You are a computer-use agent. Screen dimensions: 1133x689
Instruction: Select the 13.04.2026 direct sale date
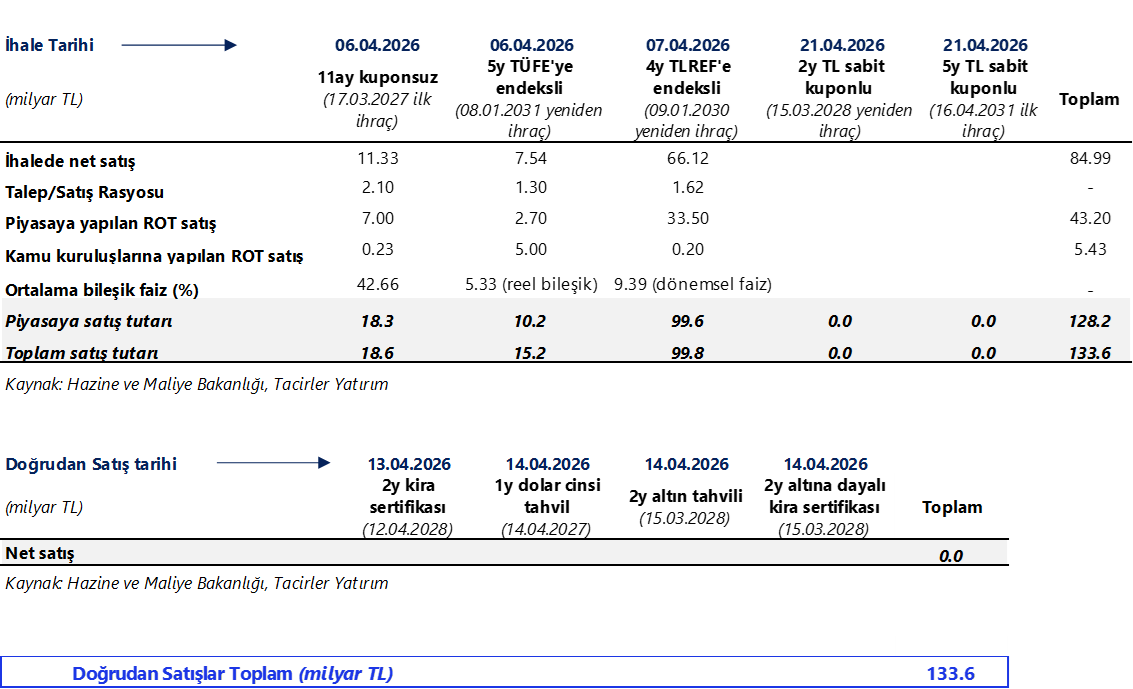(x=409, y=464)
